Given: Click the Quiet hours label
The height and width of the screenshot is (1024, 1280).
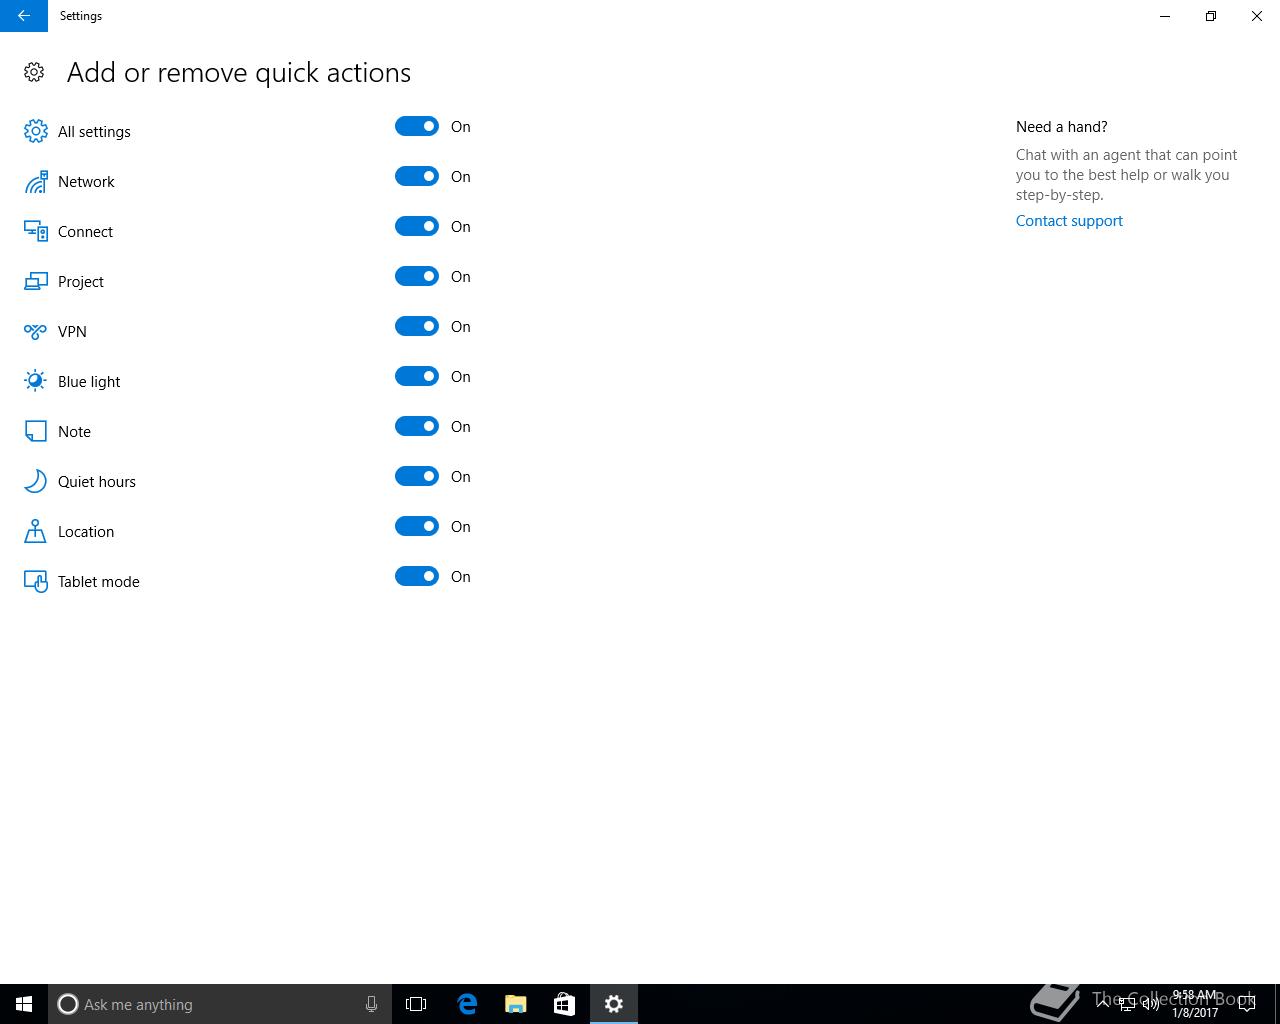Looking at the screenshot, I should coord(97,482).
